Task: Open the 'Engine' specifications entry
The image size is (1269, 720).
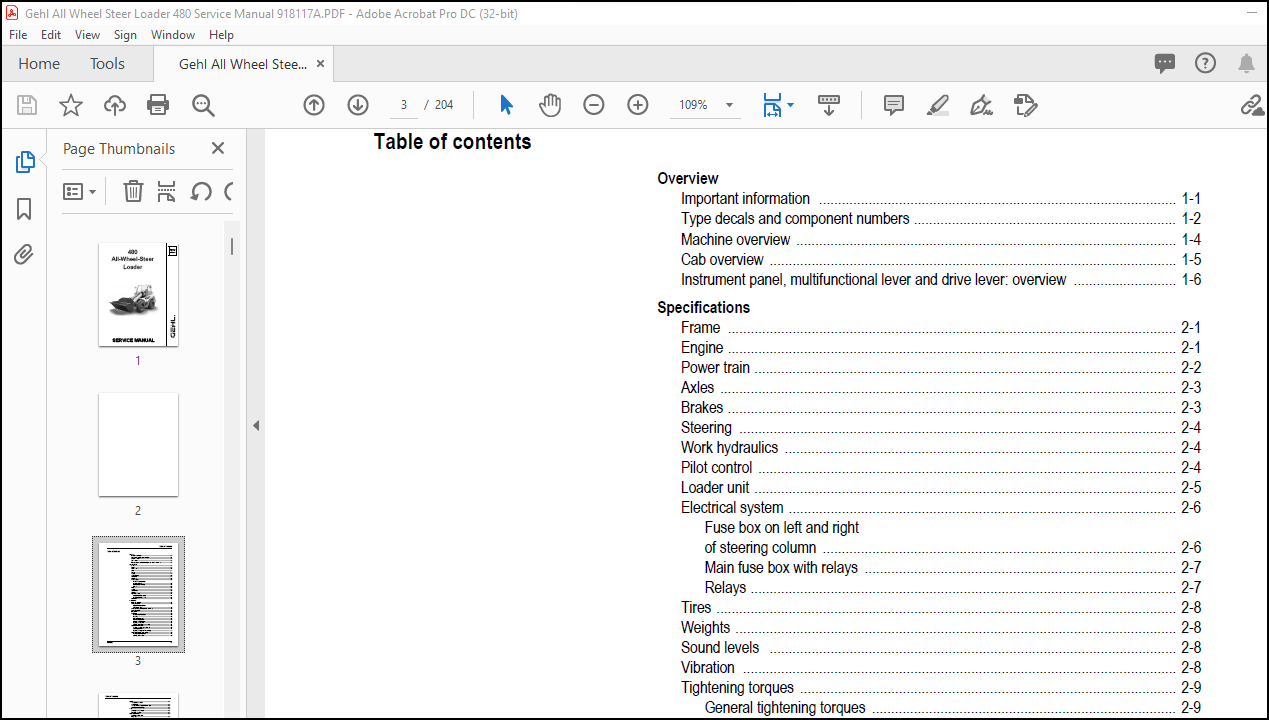Action: [702, 347]
